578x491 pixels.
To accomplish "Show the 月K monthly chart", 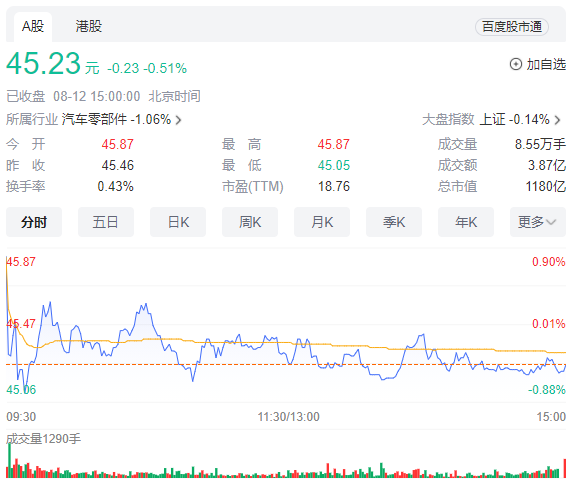I will 322,222.
